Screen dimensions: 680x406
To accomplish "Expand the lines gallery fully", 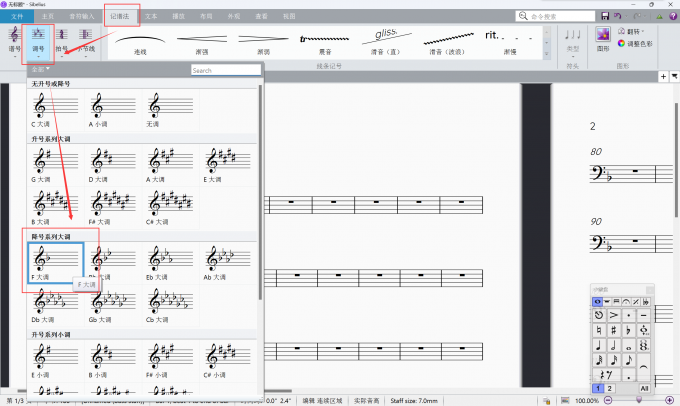I will pyautogui.click(x=546, y=54).
